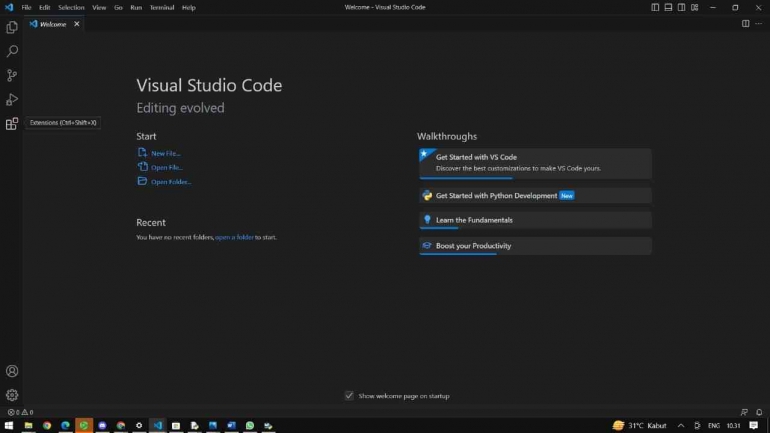The image size is (770, 433).
Task: Click the Python logo icon in walkthroughs
Action: (x=427, y=195)
